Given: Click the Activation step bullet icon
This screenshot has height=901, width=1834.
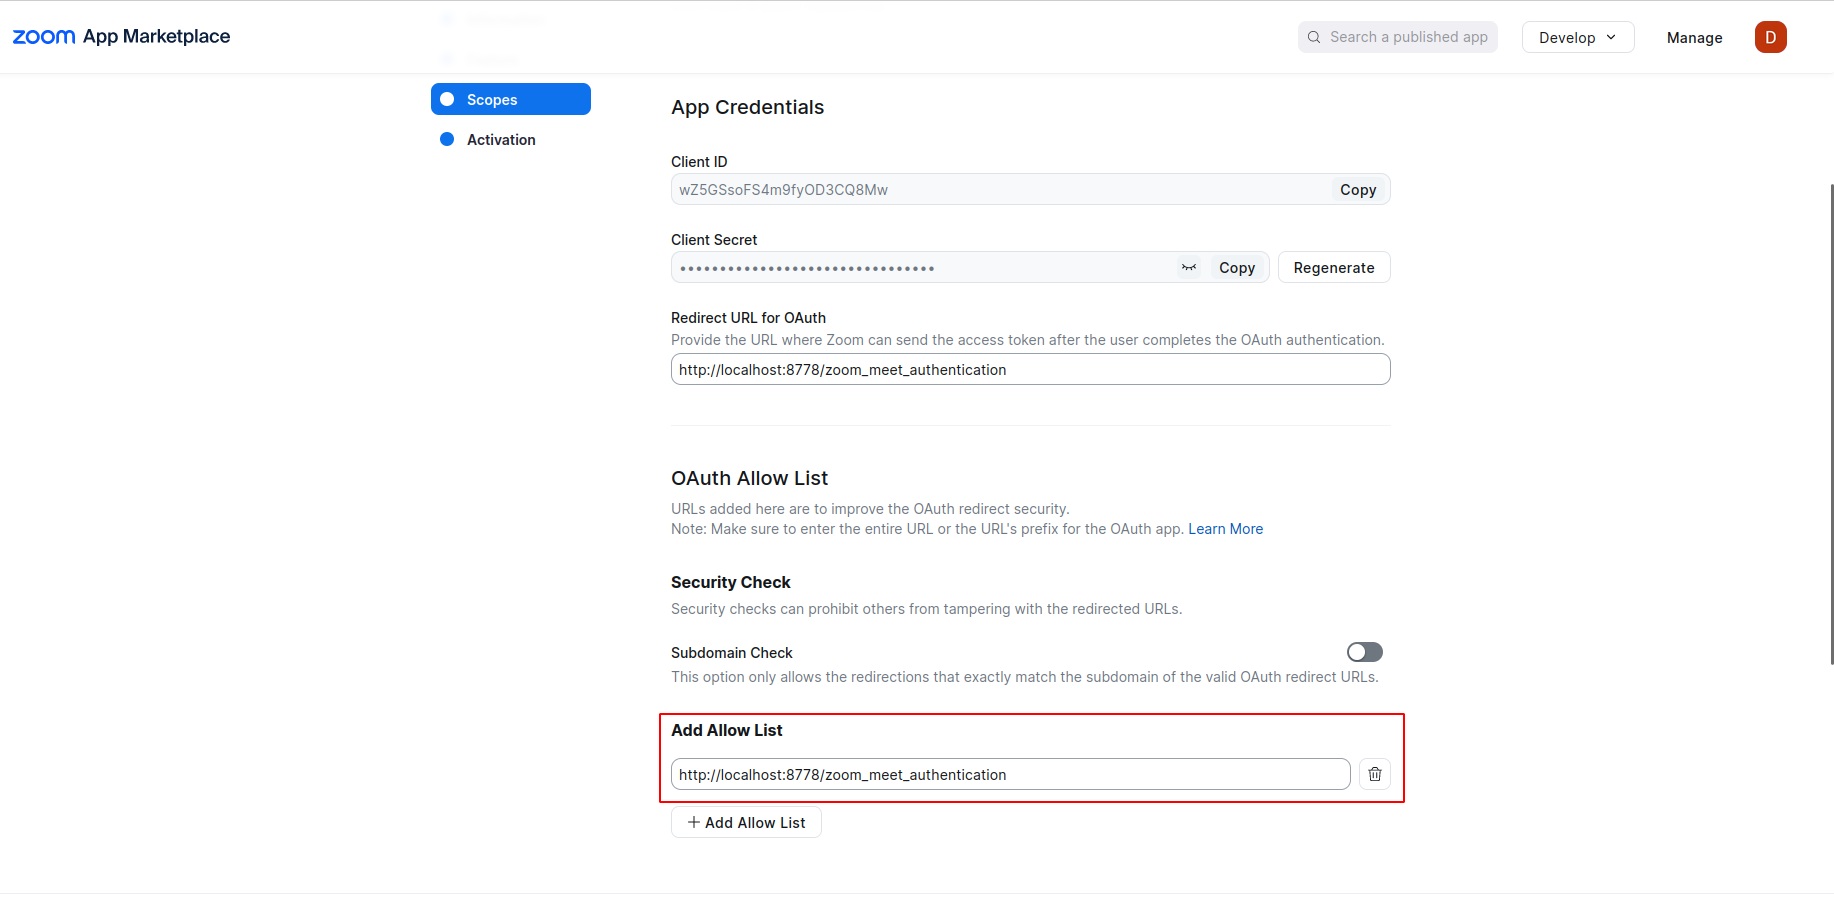Looking at the screenshot, I should click(x=447, y=139).
